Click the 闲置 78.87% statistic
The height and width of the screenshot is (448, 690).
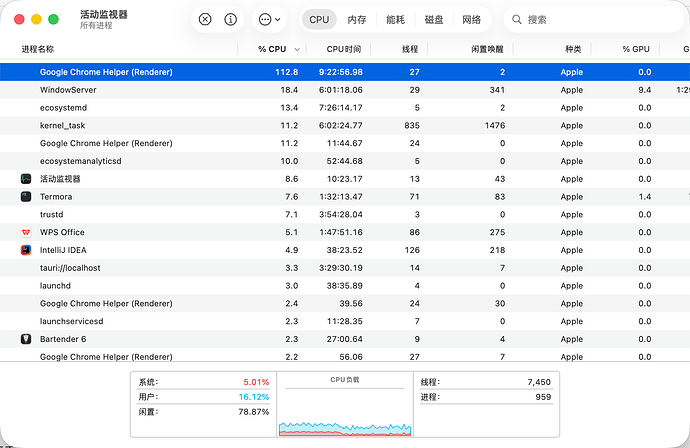pos(203,412)
